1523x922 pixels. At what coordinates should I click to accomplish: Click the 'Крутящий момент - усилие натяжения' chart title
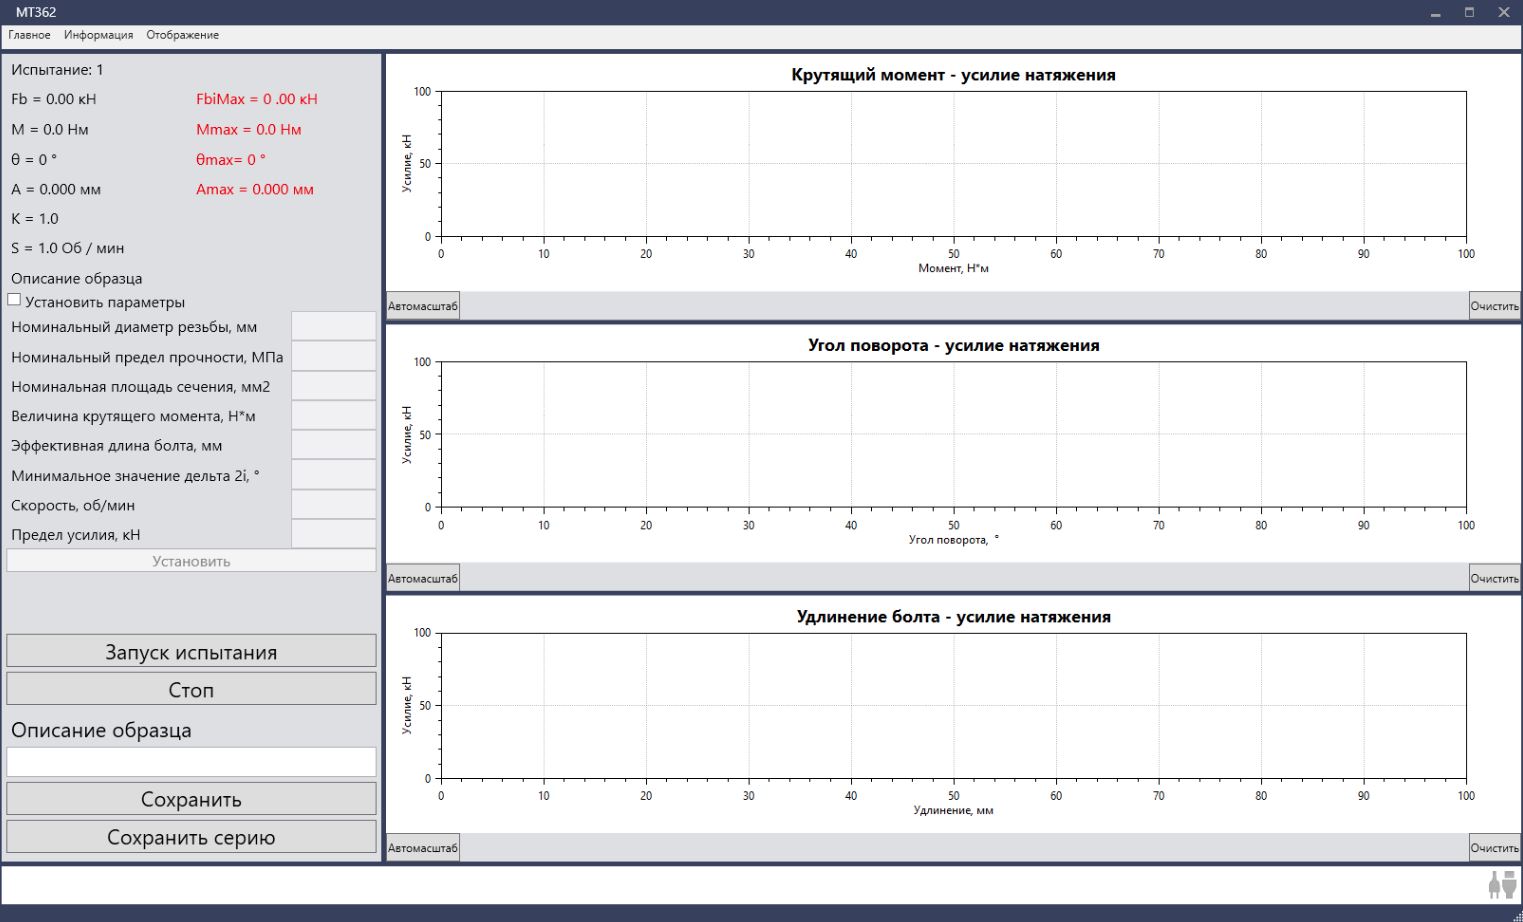pos(953,75)
